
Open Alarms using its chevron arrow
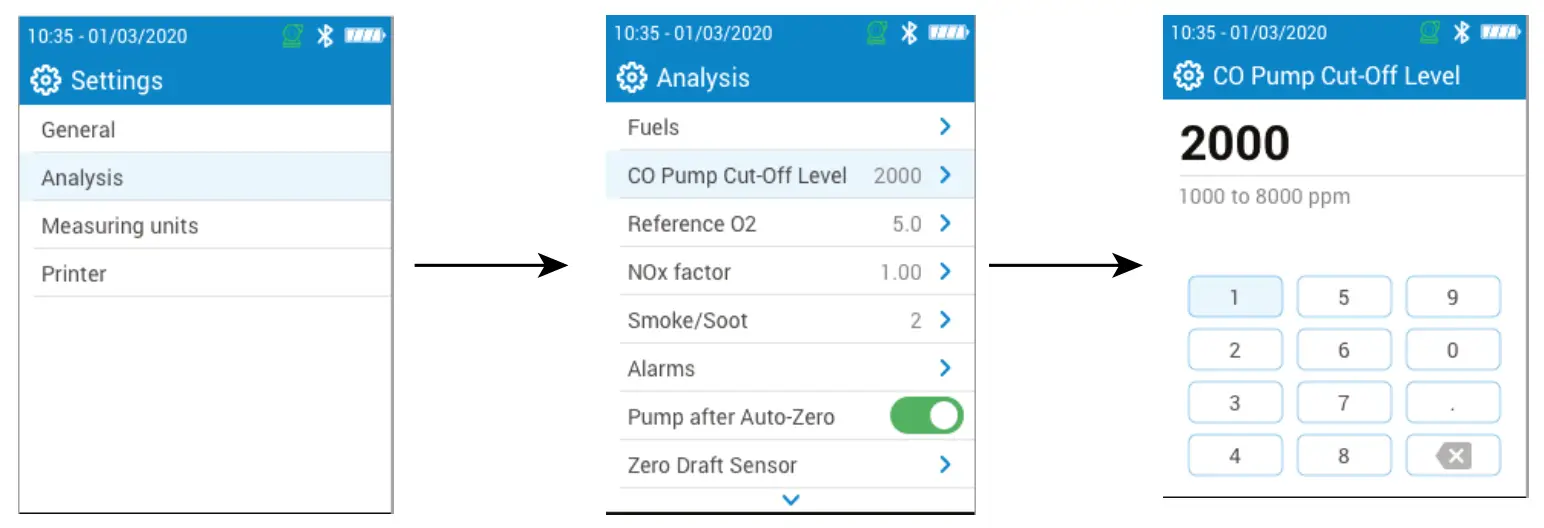click(945, 369)
